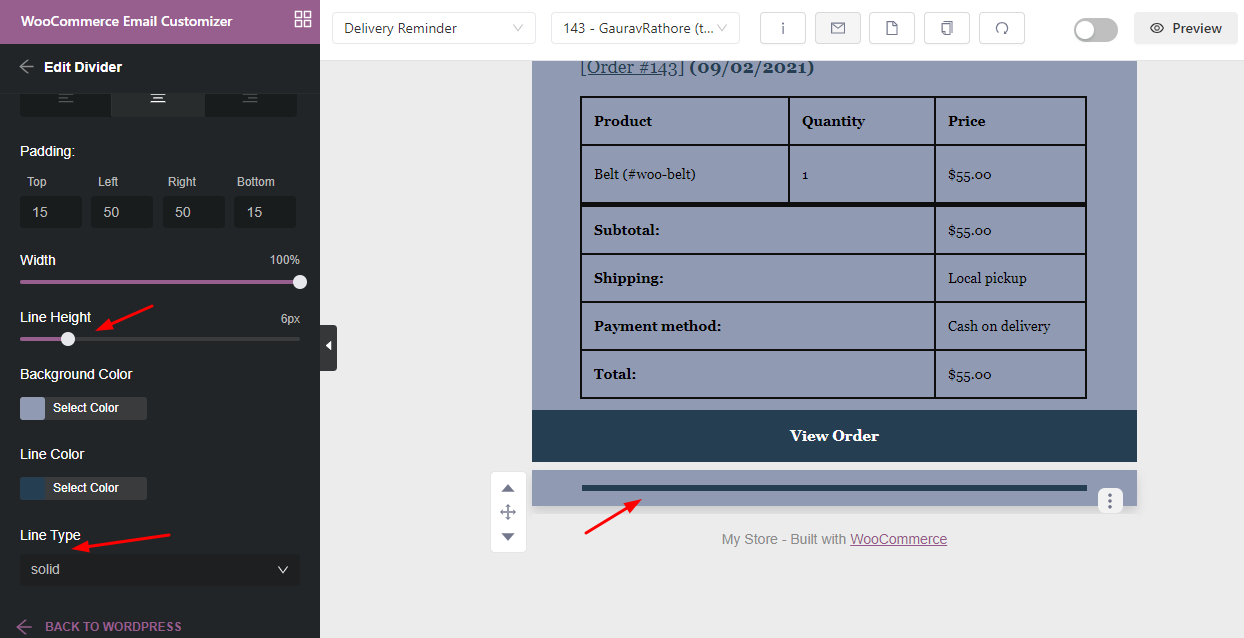Go back using the Edit Divider arrow
Image resolution: width=1244 pixels, height=638 pixels.
pyautogui.click(x=27, y=67)
